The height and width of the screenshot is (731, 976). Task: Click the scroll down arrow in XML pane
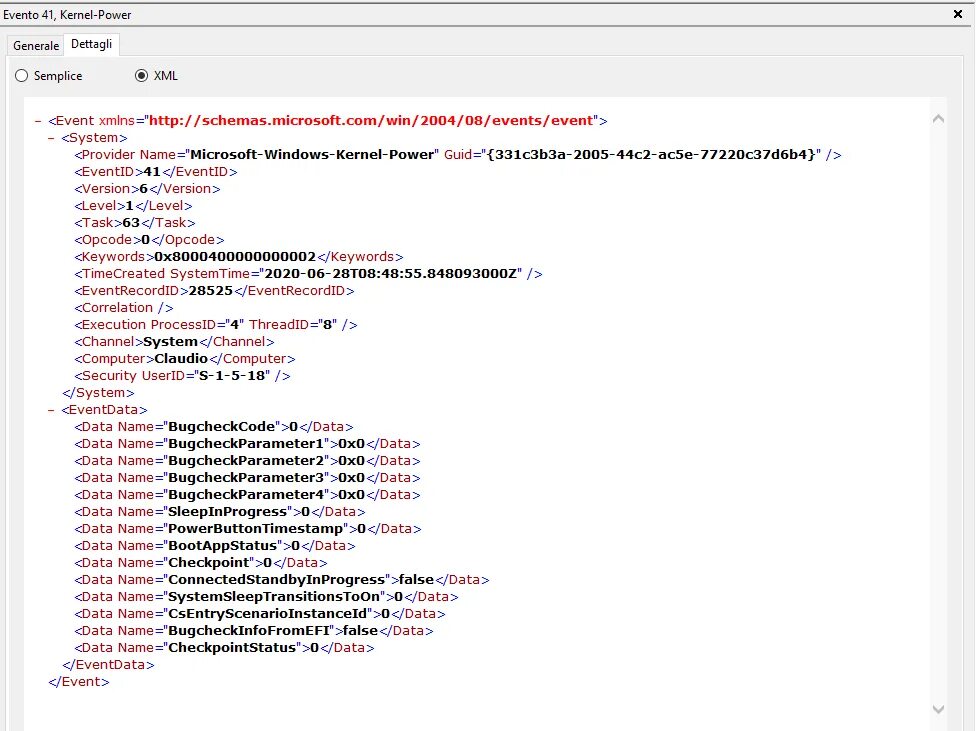tap(939, 709)
